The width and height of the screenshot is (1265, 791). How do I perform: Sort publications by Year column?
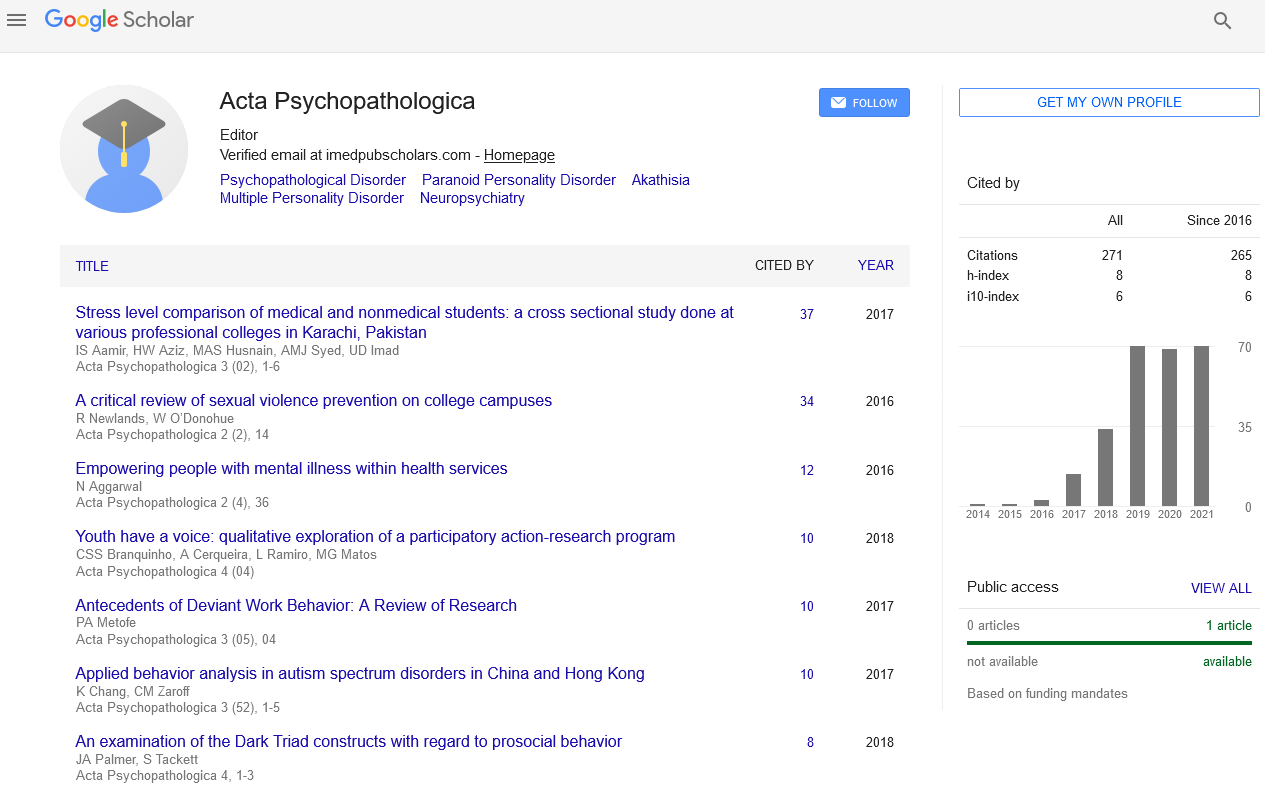pos(875,266)
